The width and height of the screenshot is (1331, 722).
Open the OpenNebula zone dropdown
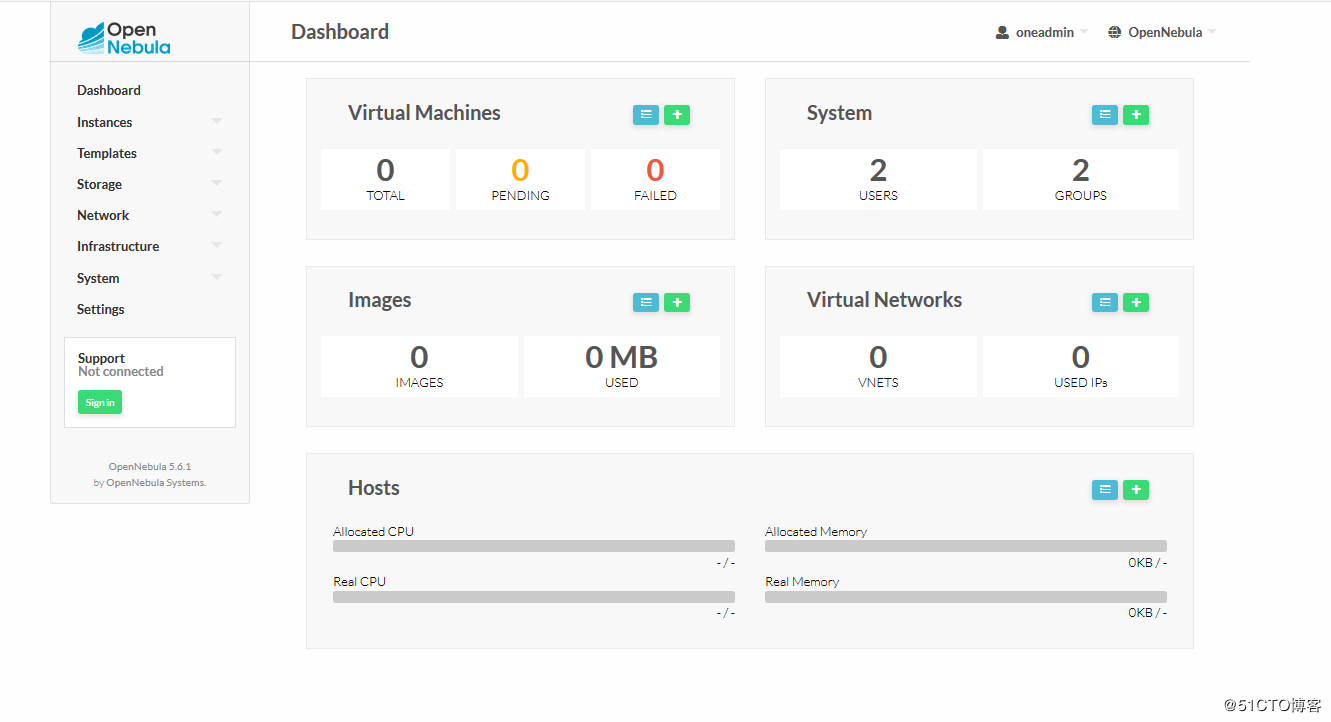pyautogui.click(x=1162, y=32)
